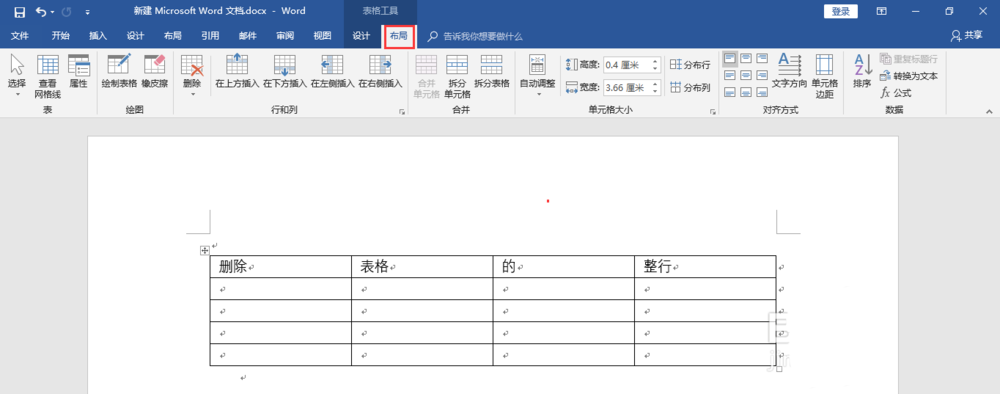Viewport: 1000px width, 394px height.
Task: Collapse the ribbon with the chevron arrow
Action: pyautogui.click(x=989, y=112)
